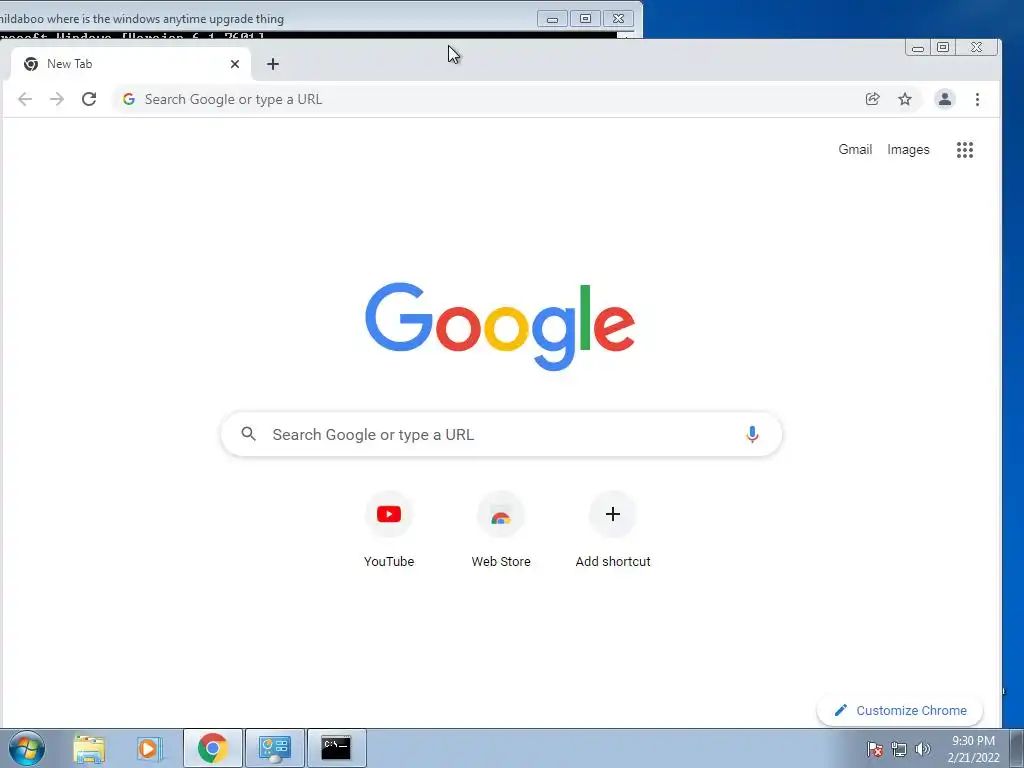1024x768 pixels.
Task: Open the Google apps grid
Action: click(965, 150)
